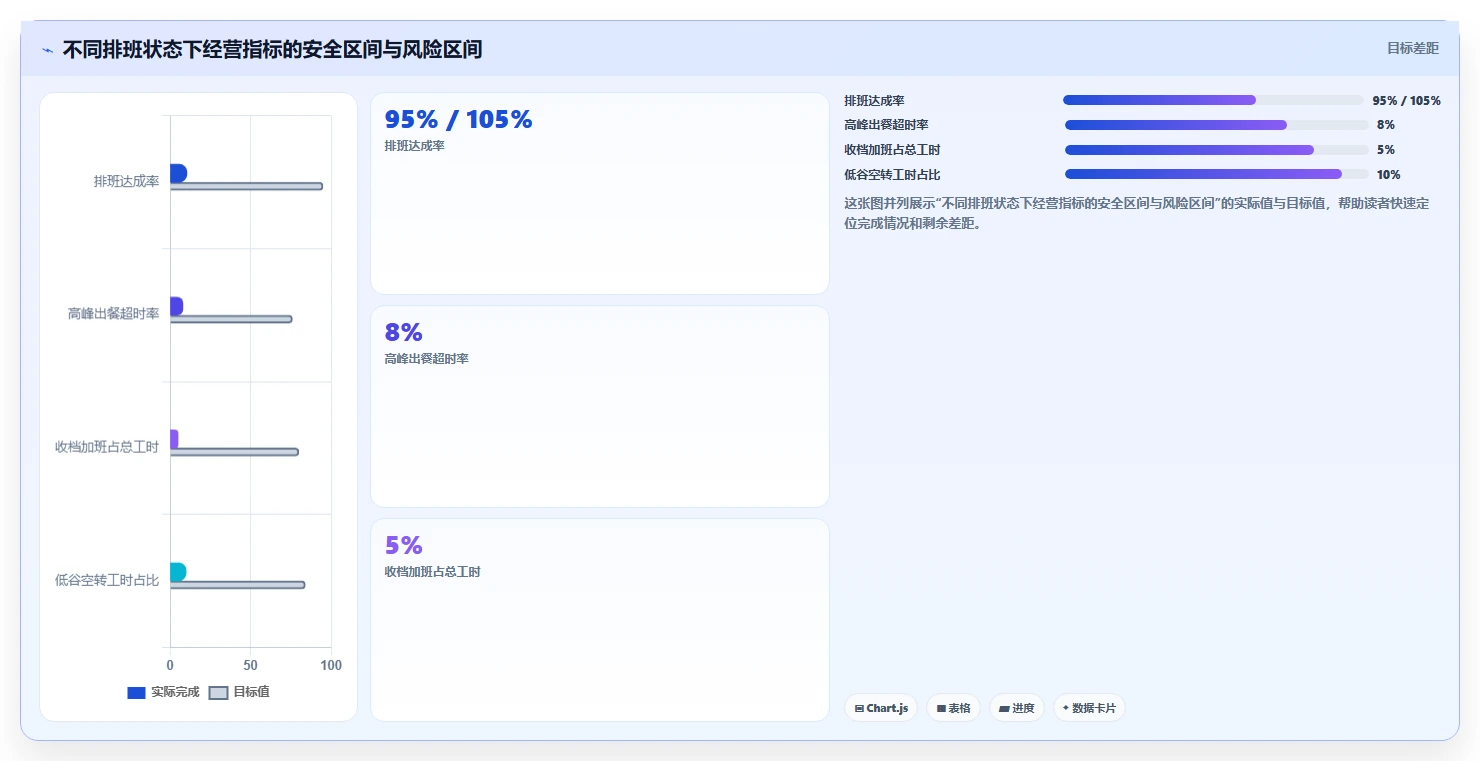The height and width of the screenshot is (761, 1480).
Task: Click the blue 实际完成 legend swatch
Action: tap(136, 693)
